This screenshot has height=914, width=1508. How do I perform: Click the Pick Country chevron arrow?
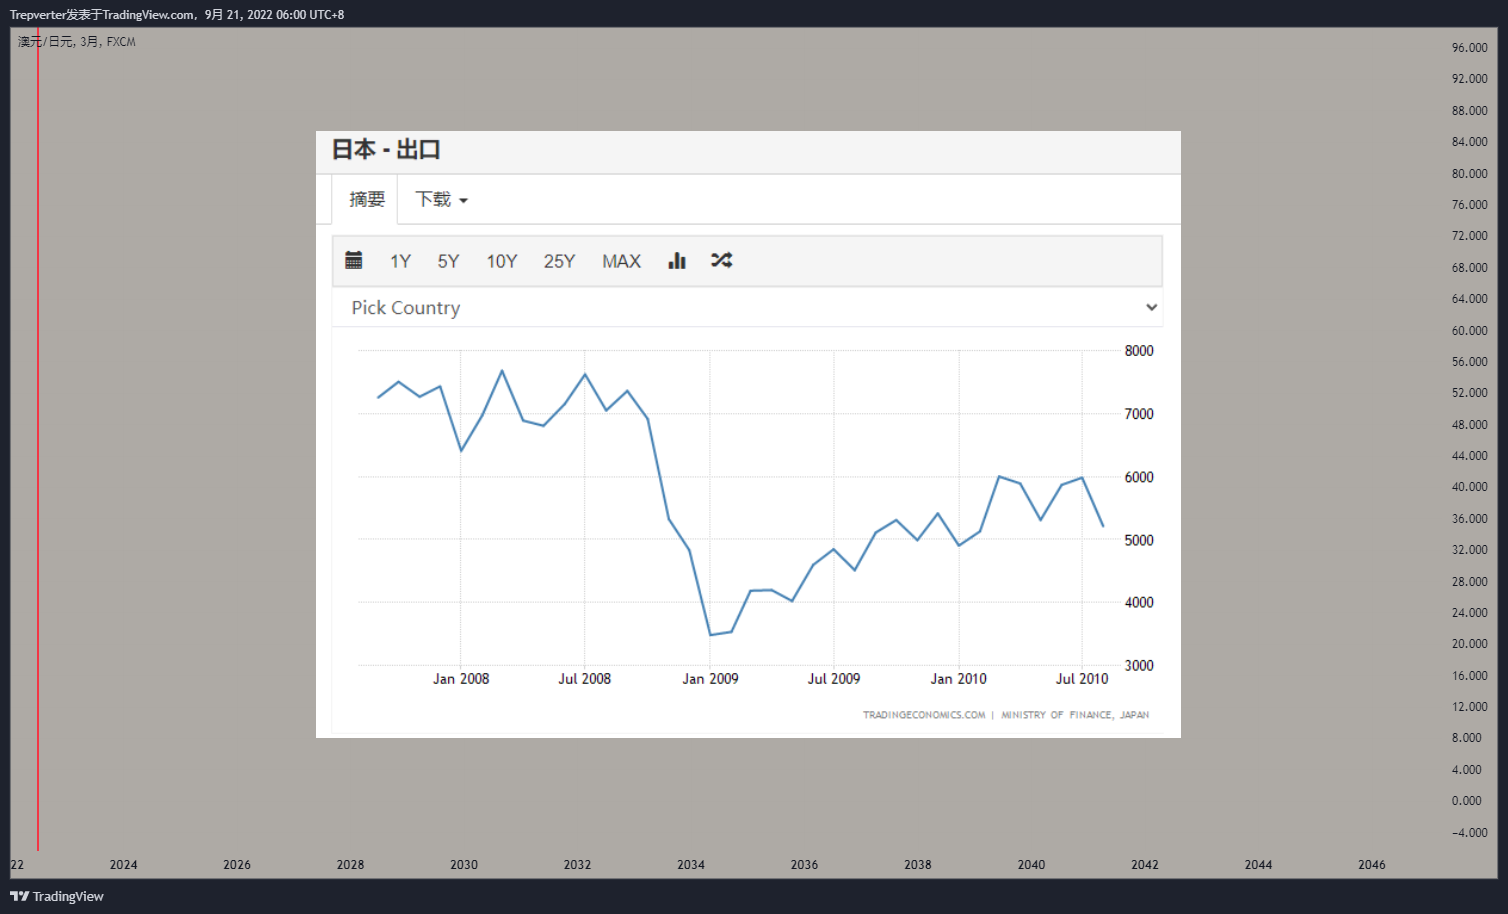coord(1151,308)
